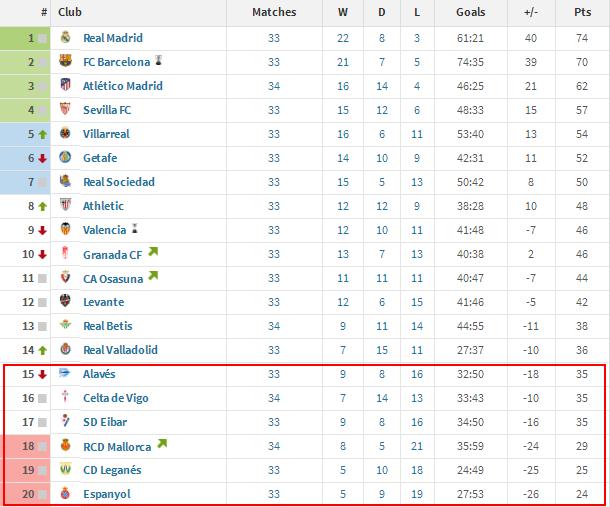The width and height of the screenshot is (610, 507).
Task: Sort the table by Matches column
Action: 274,12
